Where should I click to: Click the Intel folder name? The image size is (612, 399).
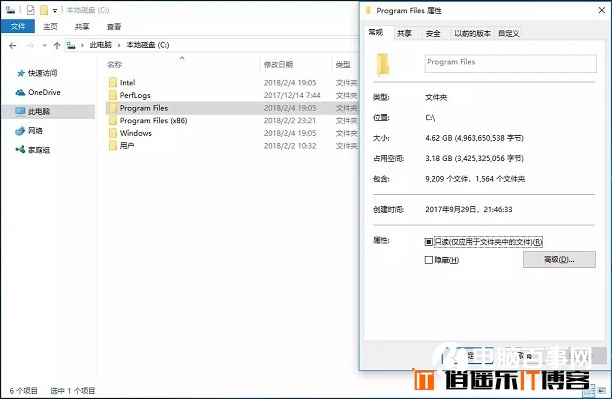(x=127, y=82)
